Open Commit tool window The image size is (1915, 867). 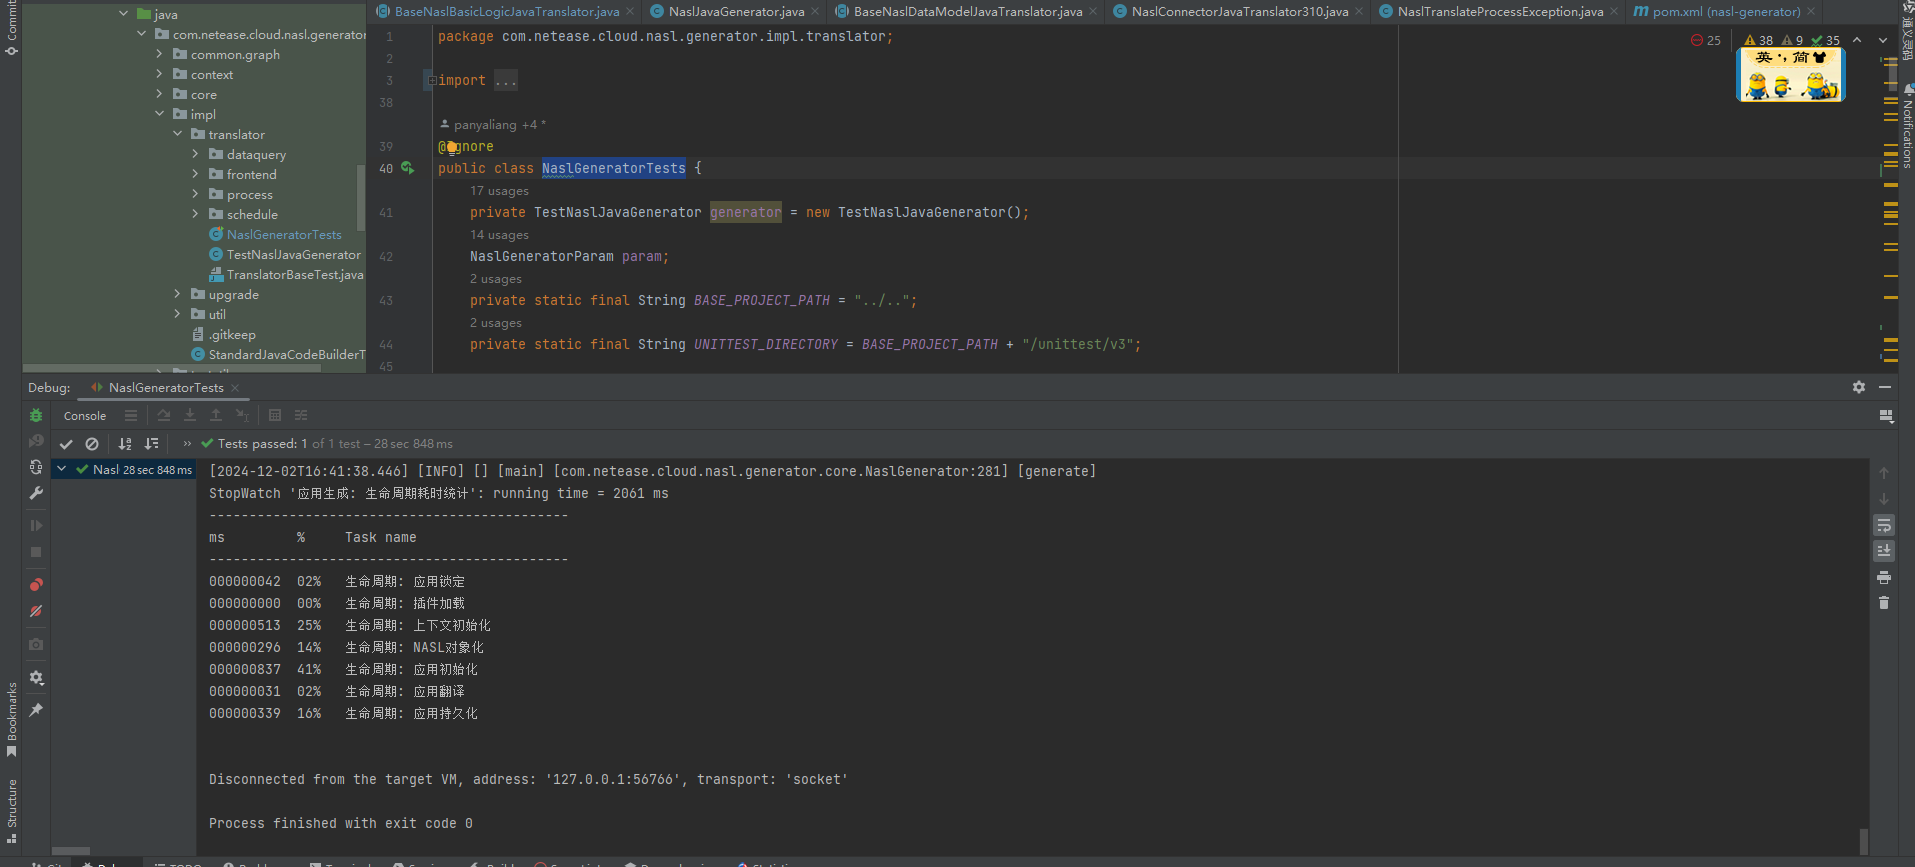pyautogui.click(x=11, y=28)
